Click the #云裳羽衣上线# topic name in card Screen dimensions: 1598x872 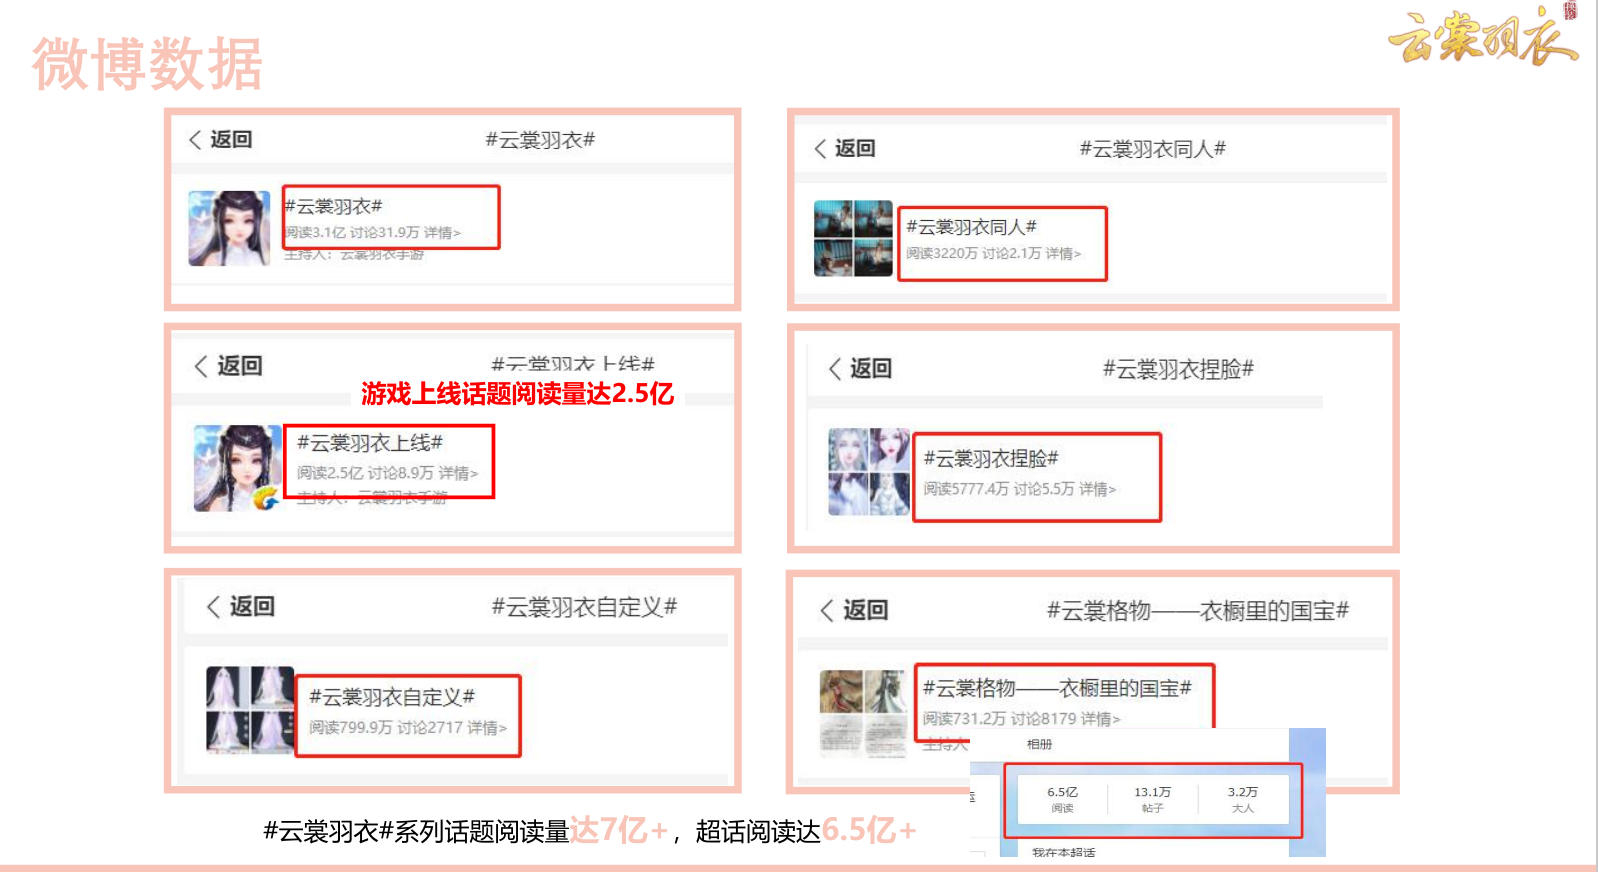(x=369, y=443)
